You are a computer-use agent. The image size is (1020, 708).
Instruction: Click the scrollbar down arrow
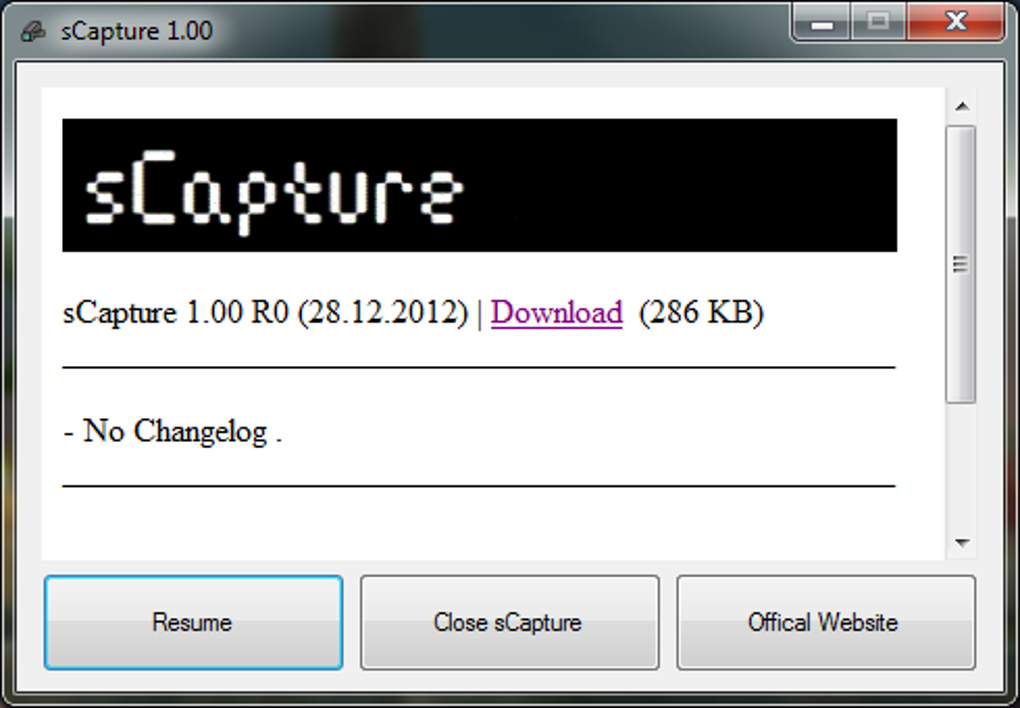(962, 542)
